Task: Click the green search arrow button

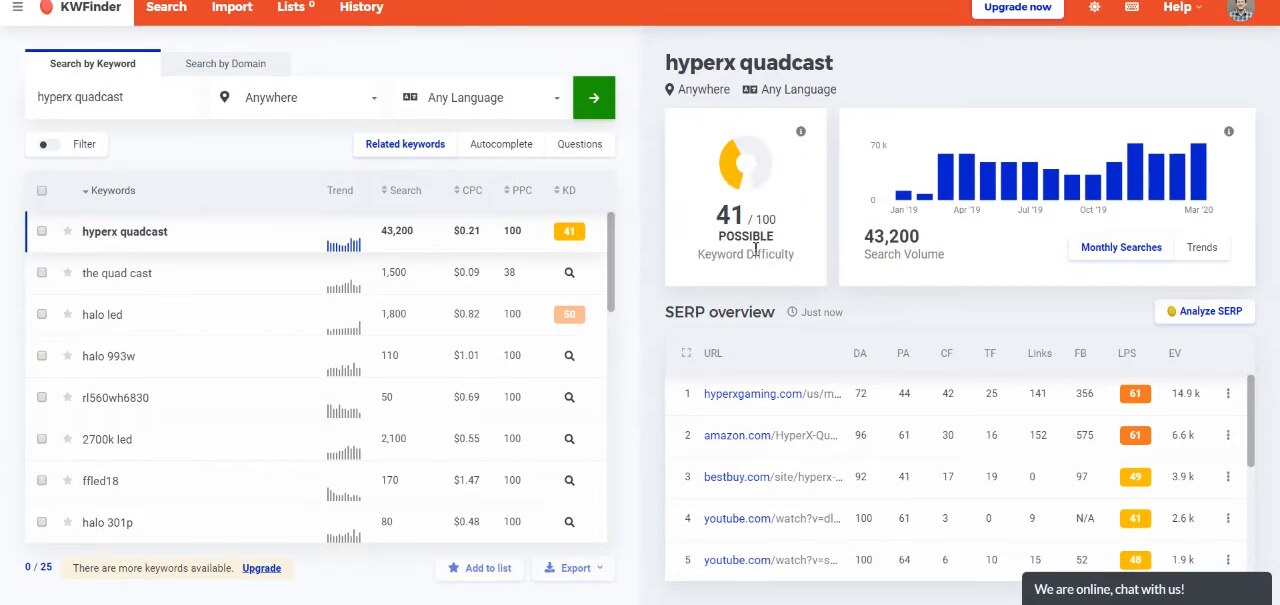Action: (594, 98)
